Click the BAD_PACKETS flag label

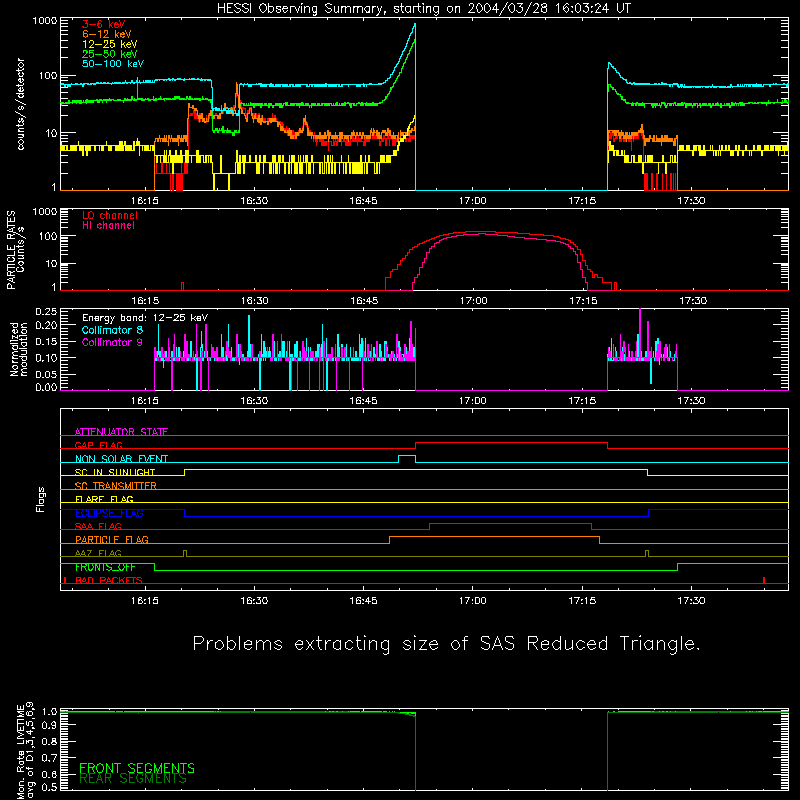(109, 580)
